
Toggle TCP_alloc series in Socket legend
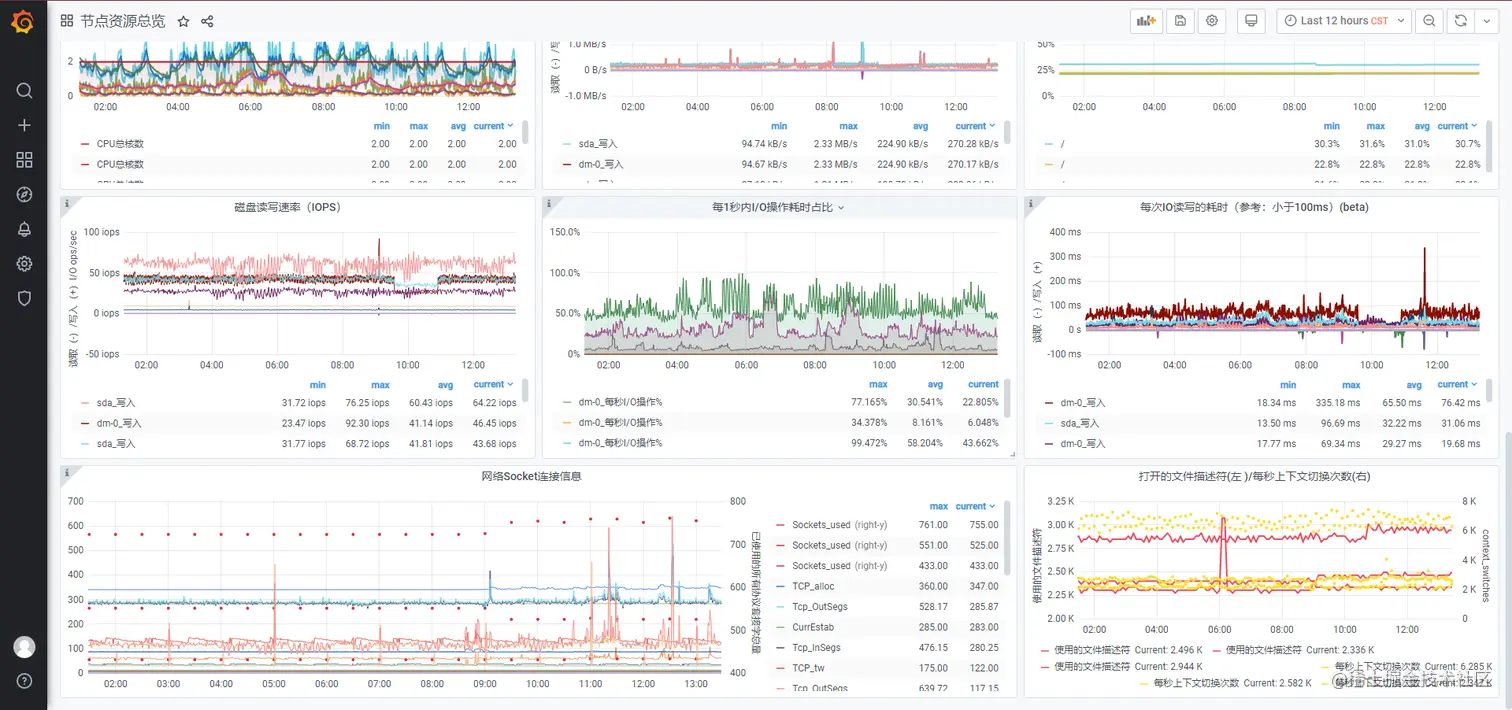813,586
